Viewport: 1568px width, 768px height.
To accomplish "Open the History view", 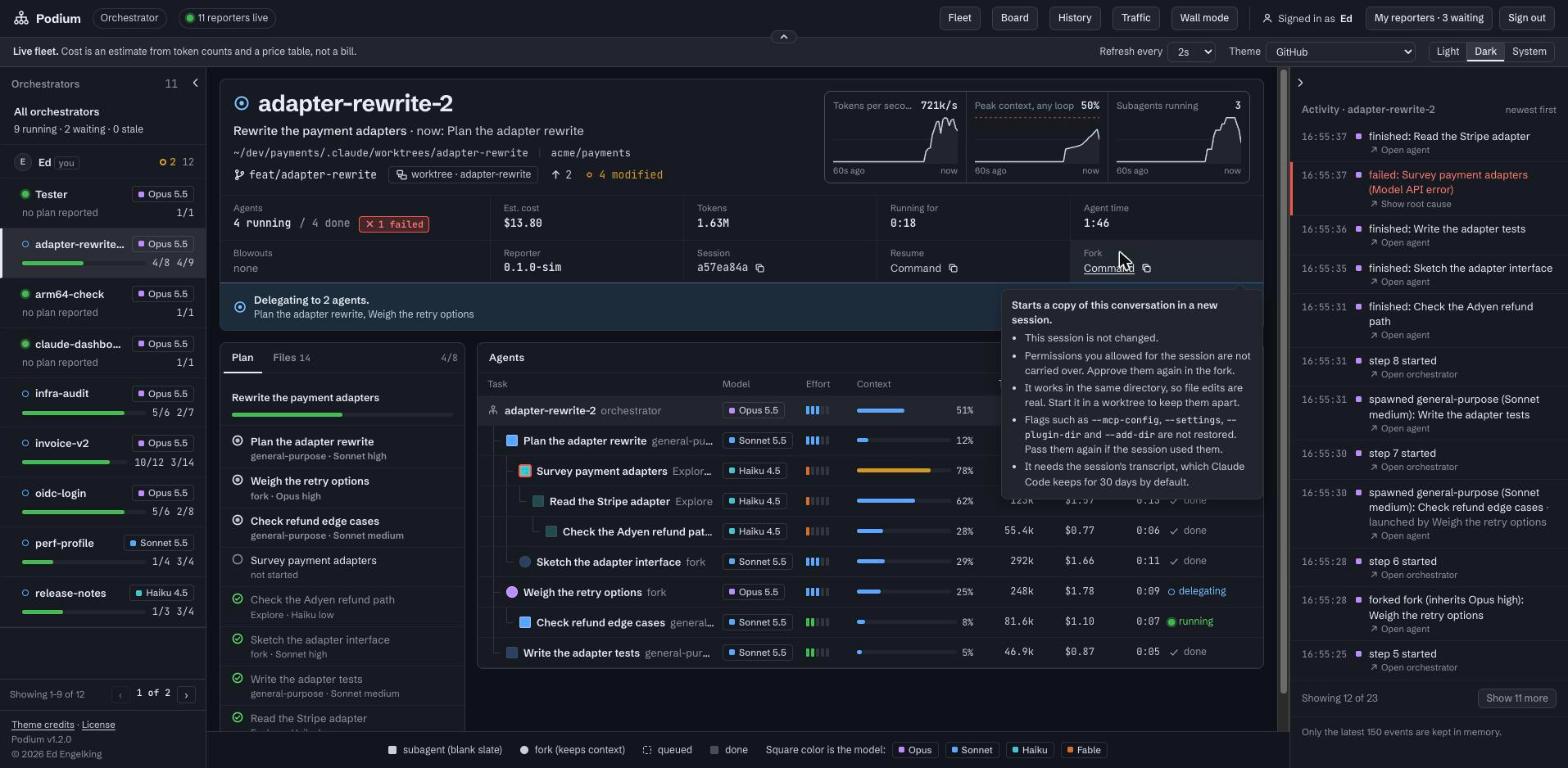I will coord(1074,18).
